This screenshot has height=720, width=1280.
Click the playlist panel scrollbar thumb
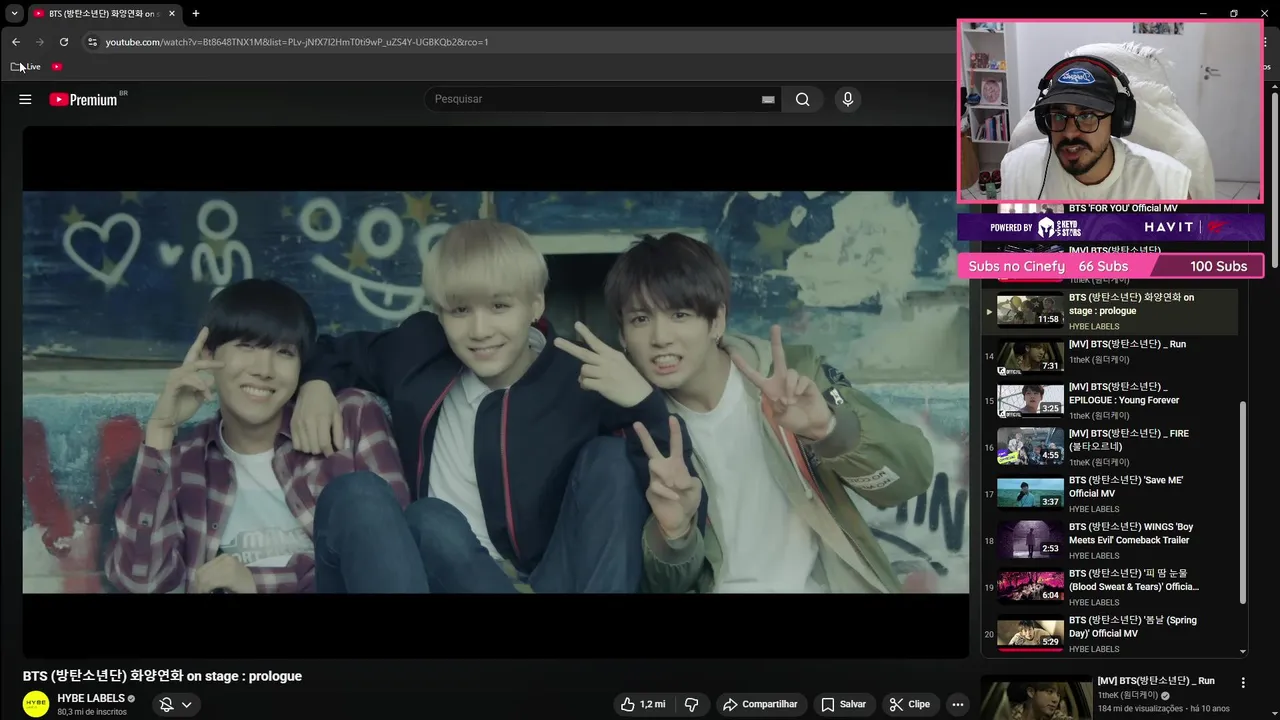(1243, 502)
